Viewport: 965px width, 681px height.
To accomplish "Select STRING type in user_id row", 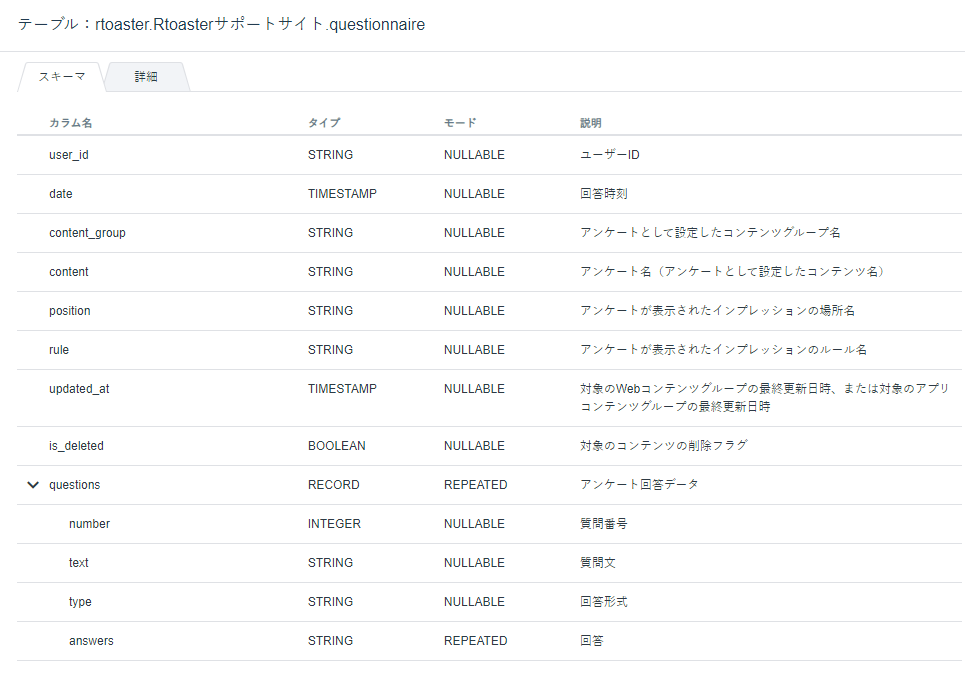I will (330, 155).
